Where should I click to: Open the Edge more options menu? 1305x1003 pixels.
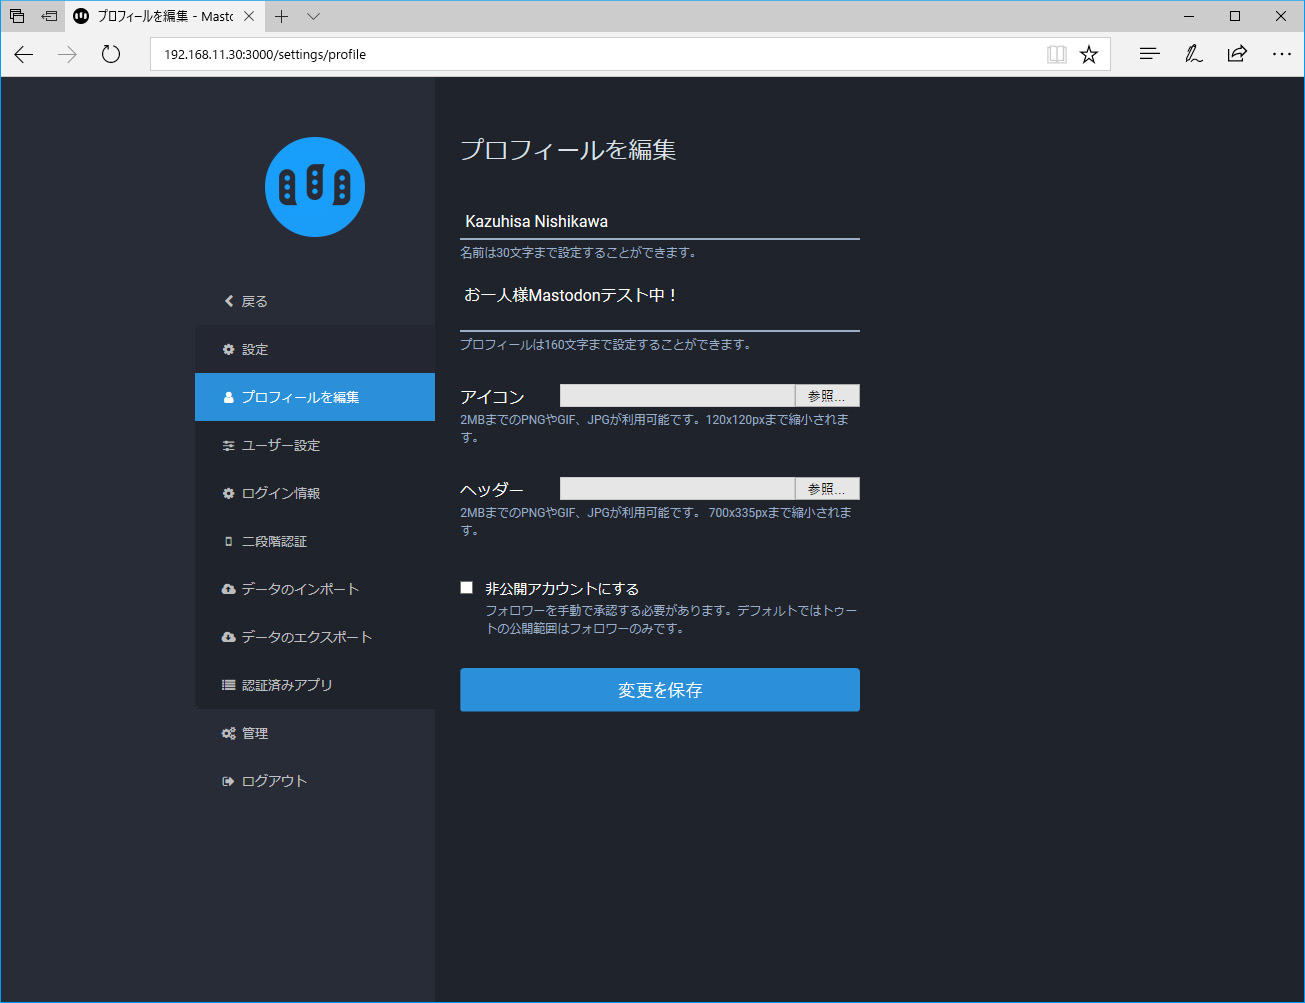(x=1282, y=54)
